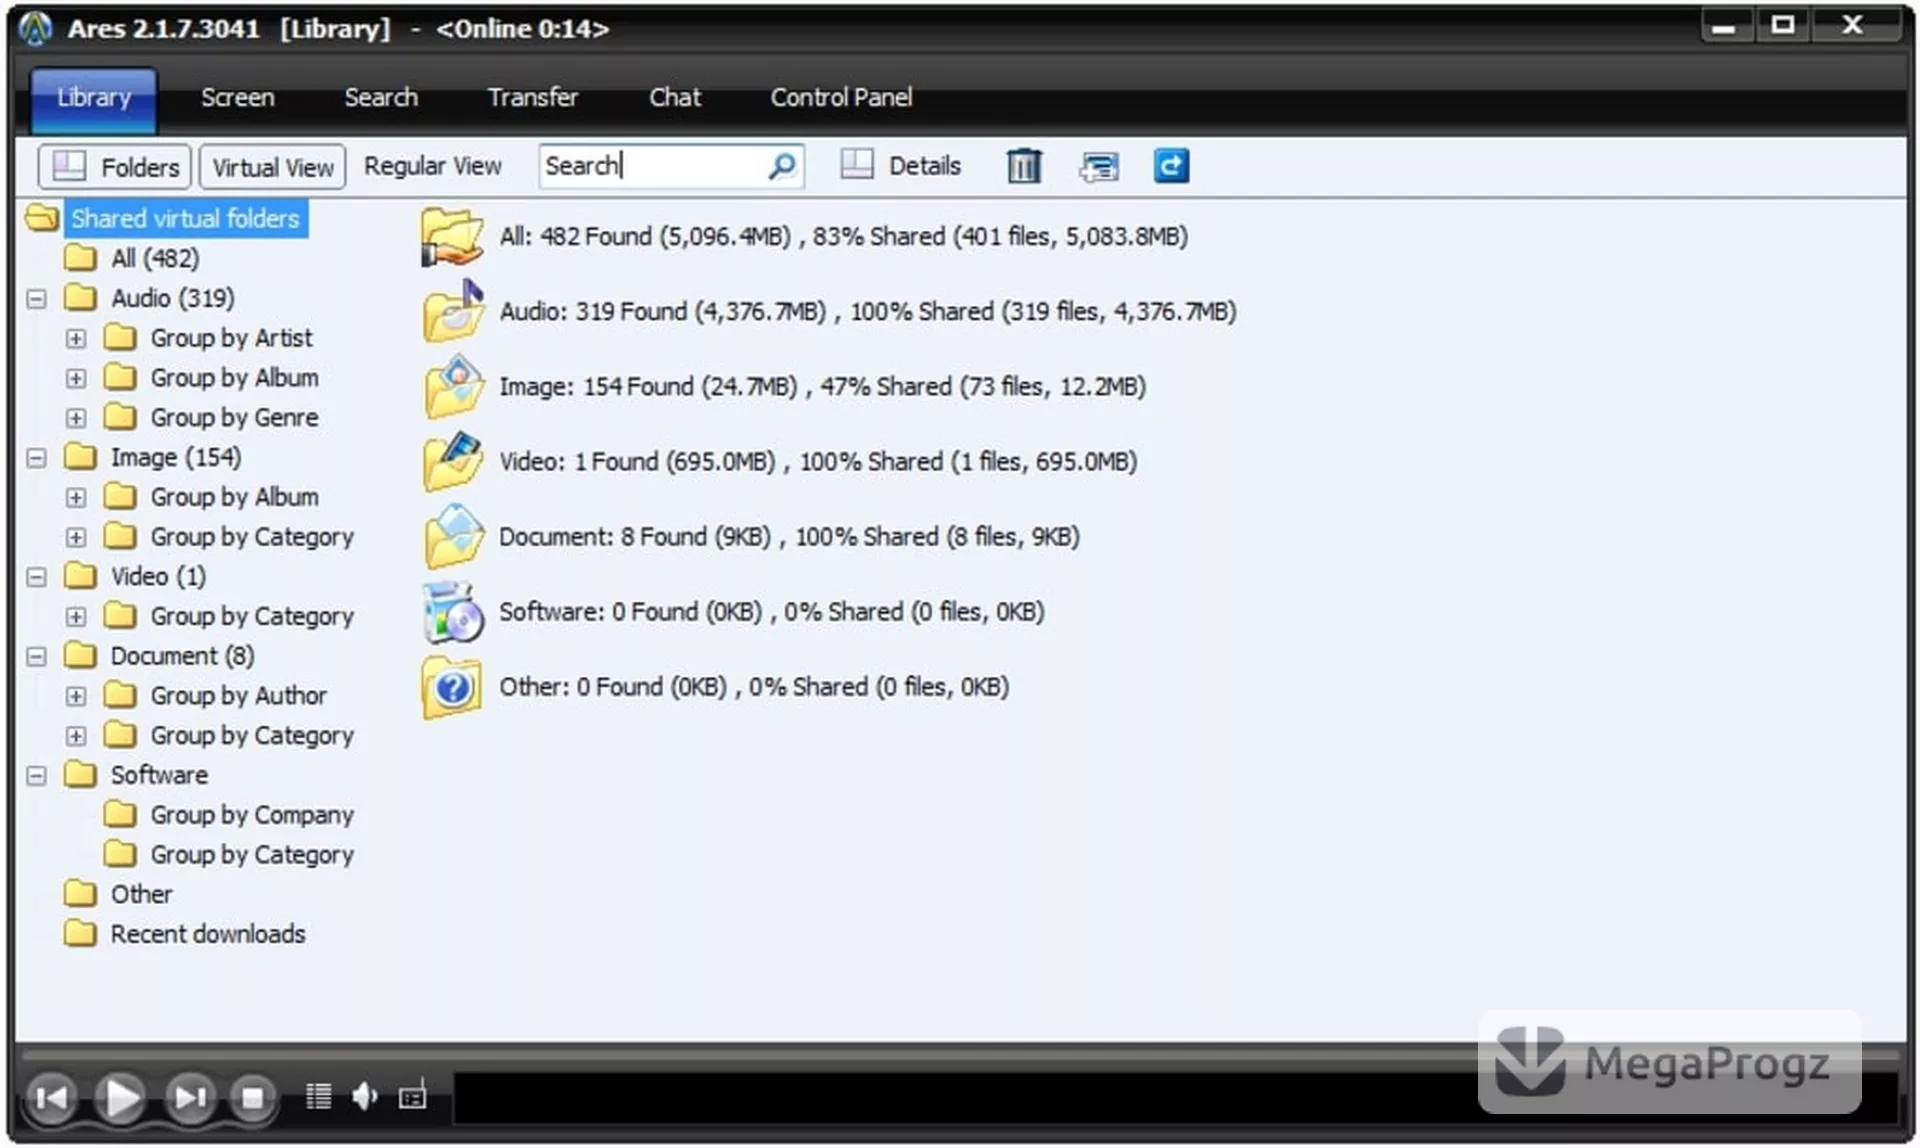
Task: Open the Transfer tab
Action: [532, 97]
